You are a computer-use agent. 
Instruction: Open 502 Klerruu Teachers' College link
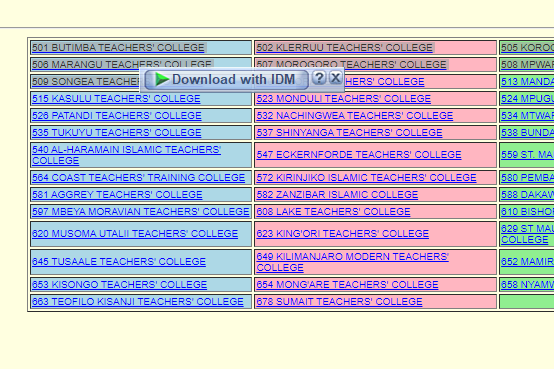pyautogui.click(x=344, y=48)
